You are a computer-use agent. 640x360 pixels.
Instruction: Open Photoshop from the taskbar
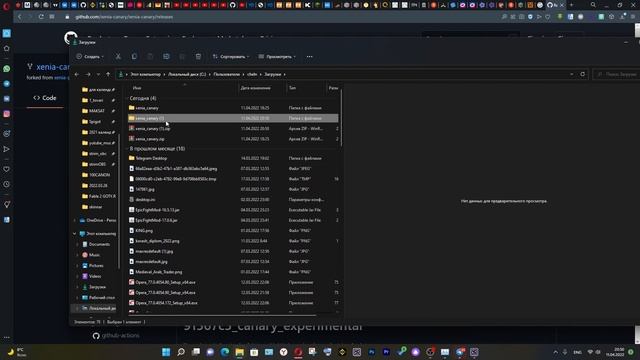point(371,352)
